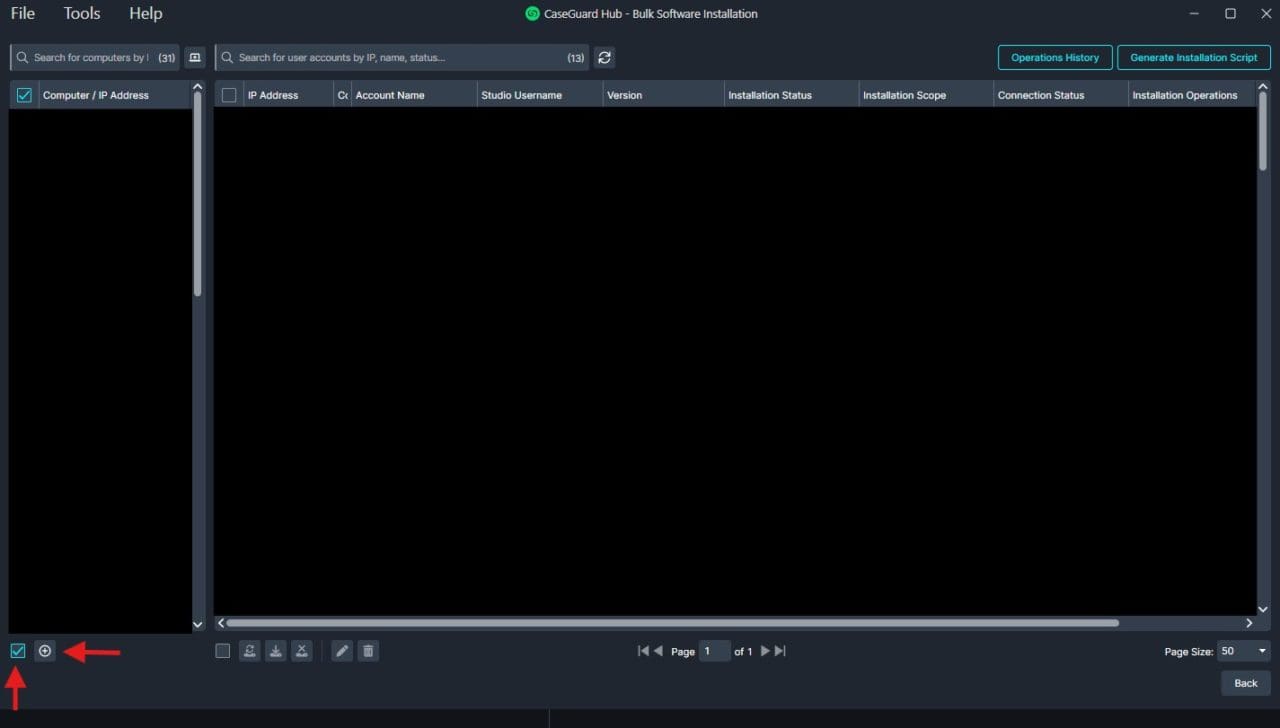Image resolution: width=1280 pixels, height=728 pixels.
Task: Click the add computer plus icon
Action: pos(45,651)
